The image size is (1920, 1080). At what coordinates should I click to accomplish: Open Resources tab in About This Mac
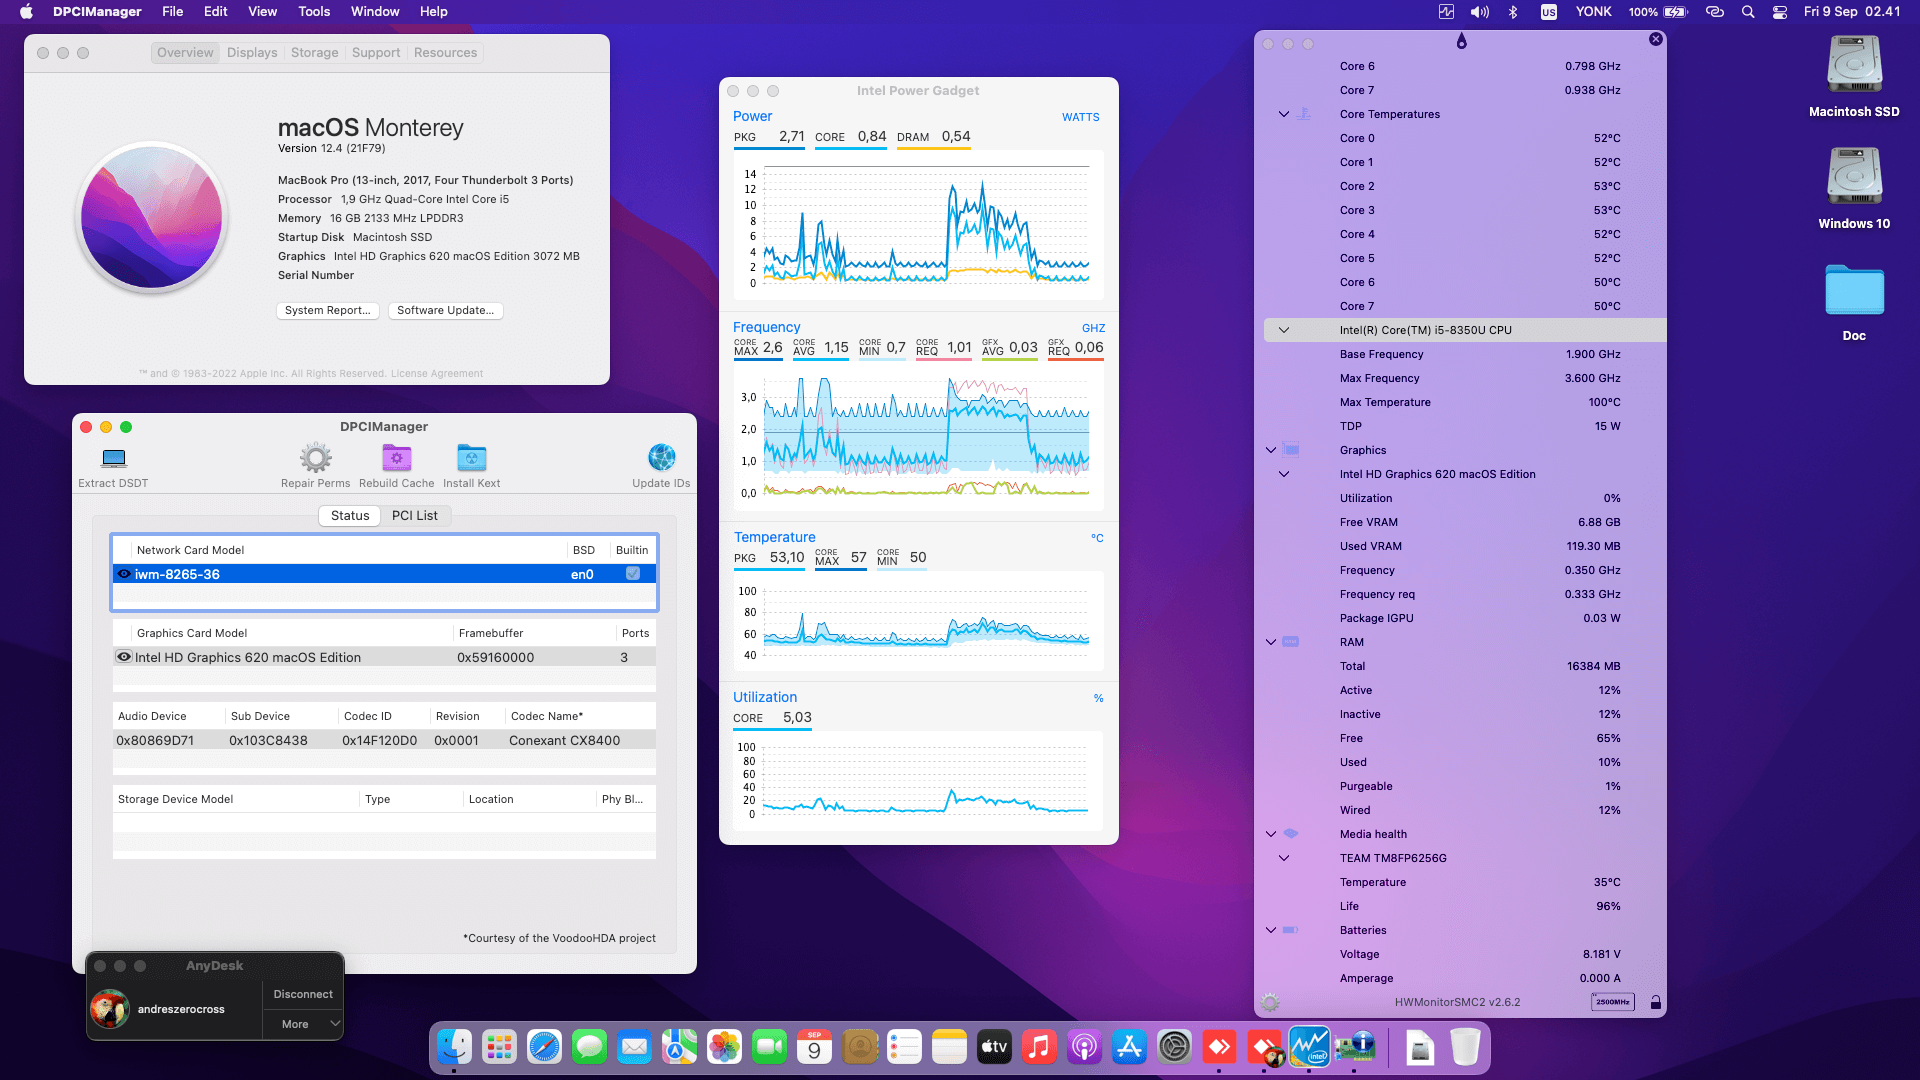tap(445, 53)
